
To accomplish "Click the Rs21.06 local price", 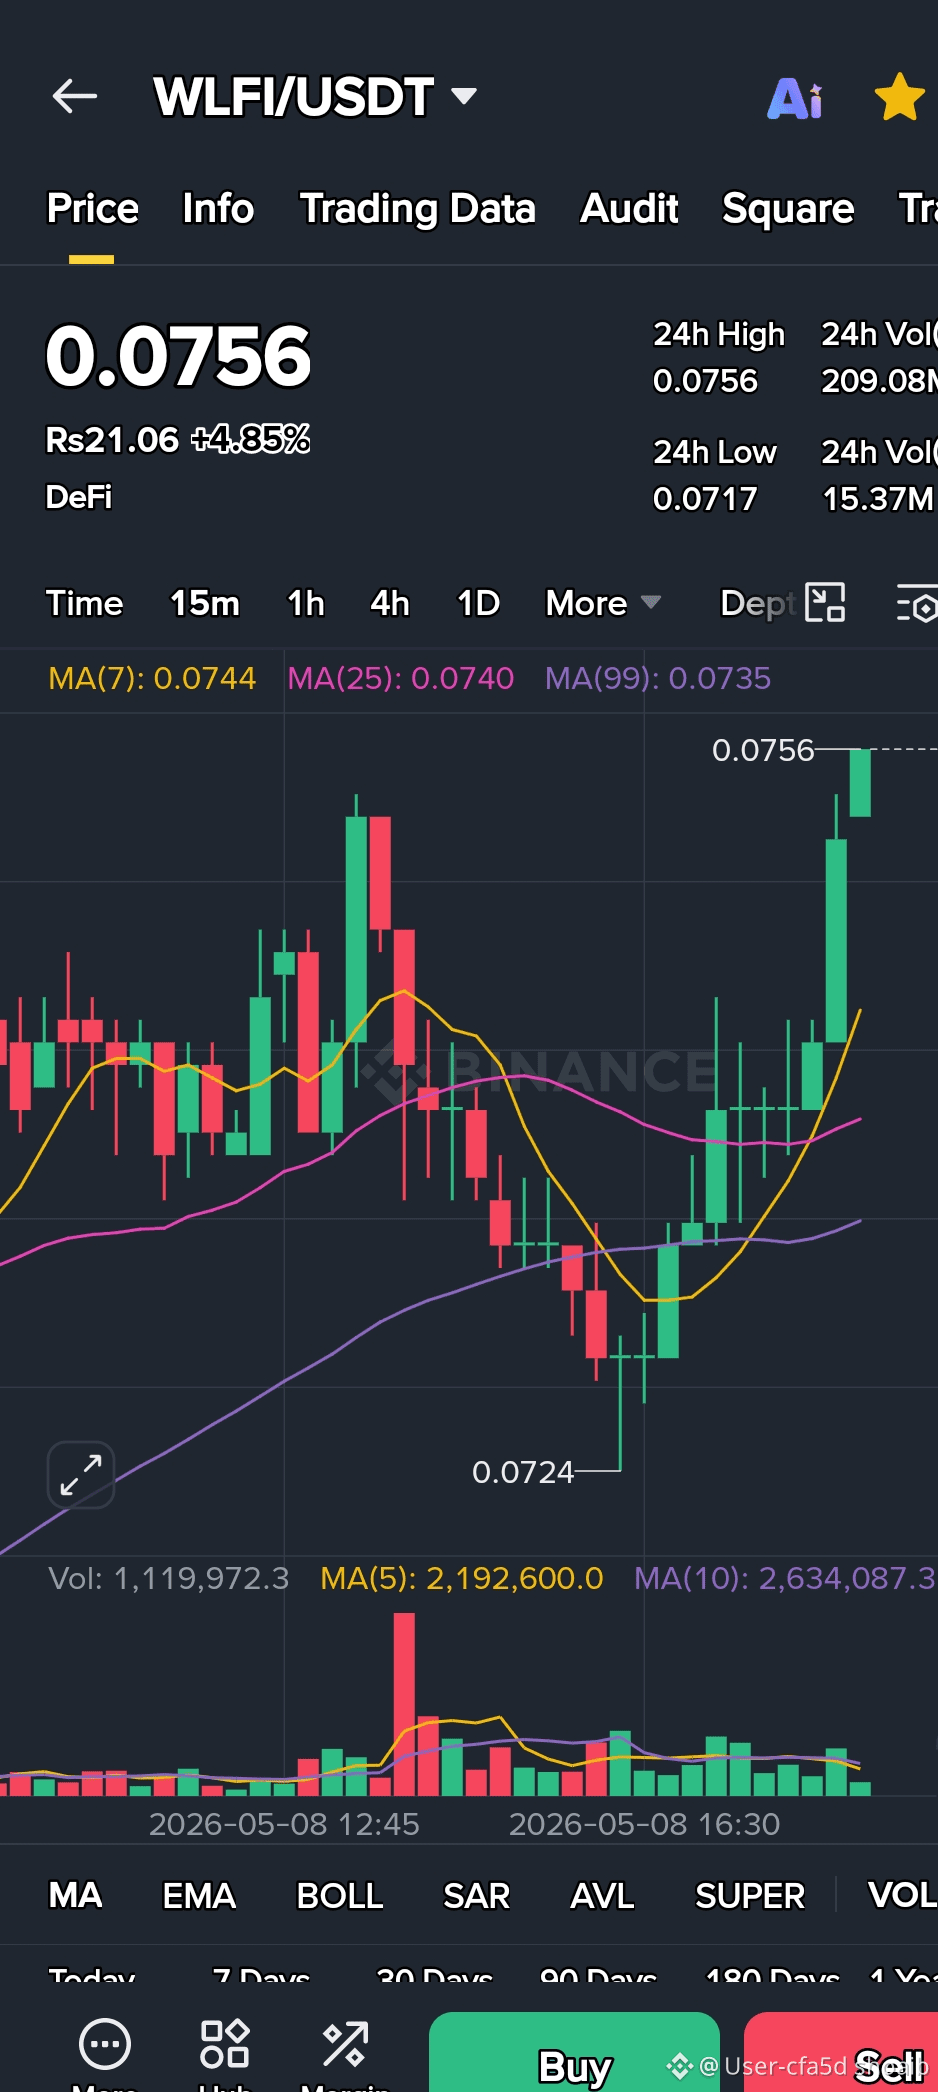I will pyautogui.click(x=112, y=439).
